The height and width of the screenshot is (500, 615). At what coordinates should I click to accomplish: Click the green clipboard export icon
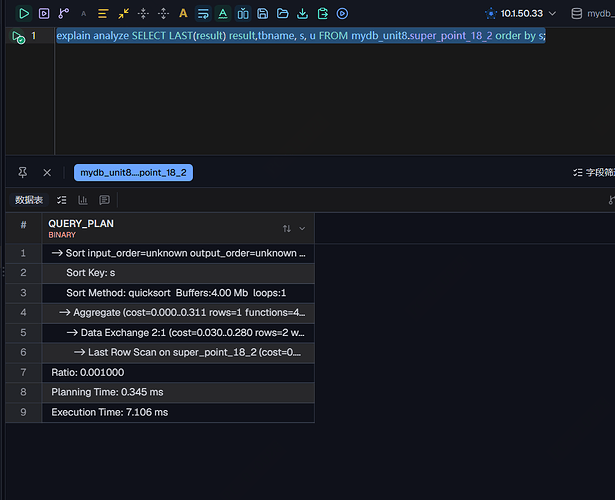pos(322,14)
